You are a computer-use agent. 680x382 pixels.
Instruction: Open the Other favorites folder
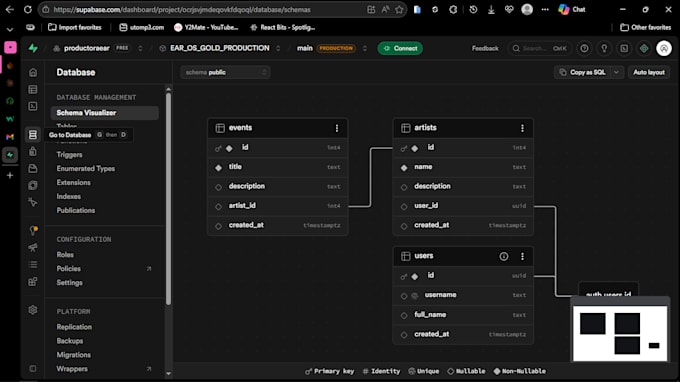point(646,27)
